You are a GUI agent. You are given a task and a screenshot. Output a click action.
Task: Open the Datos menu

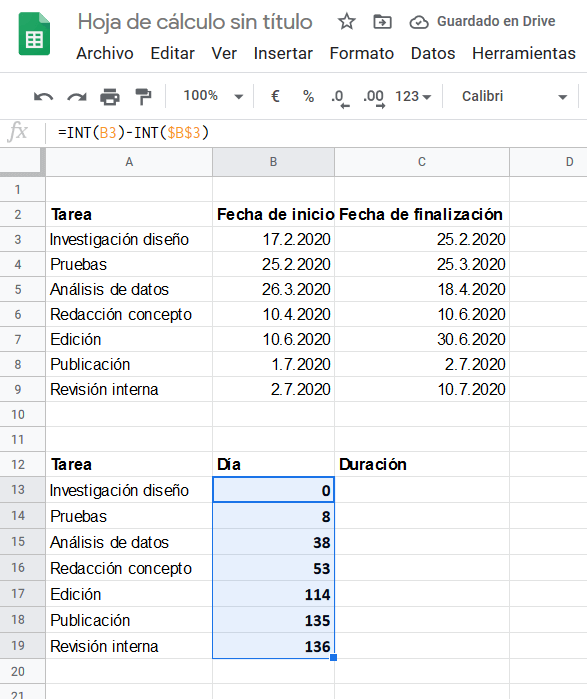433,53
